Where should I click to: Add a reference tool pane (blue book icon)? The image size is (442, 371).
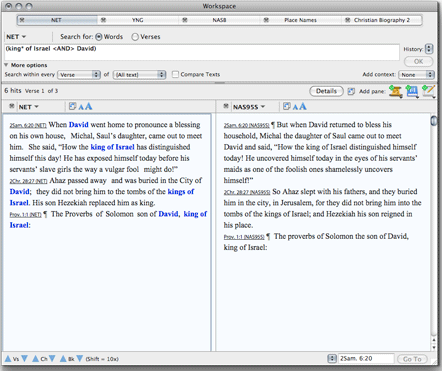click(x=412, y=91)
